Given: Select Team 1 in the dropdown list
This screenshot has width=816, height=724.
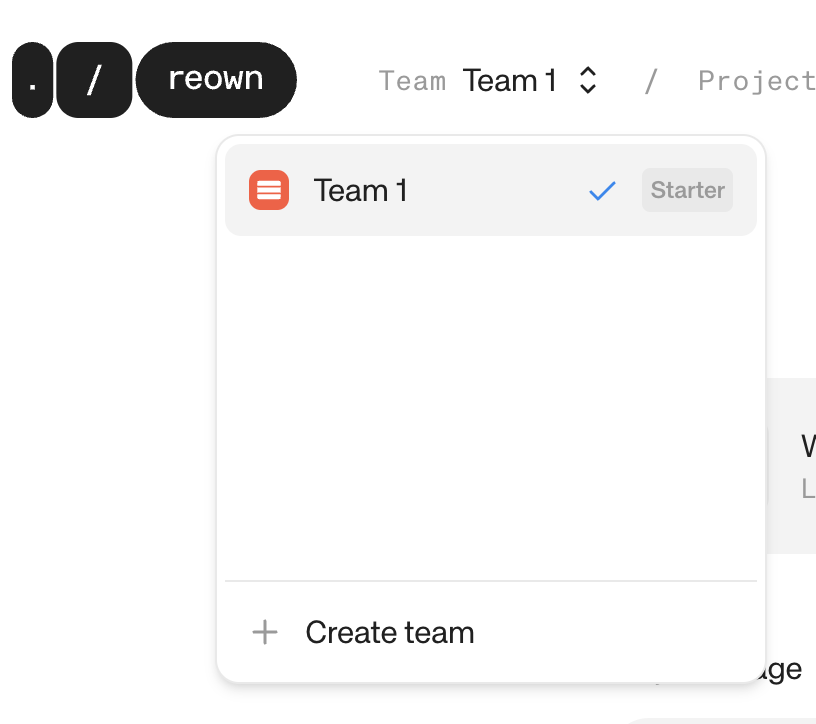Looking at the screenshot, I should [x=400, y=190].
